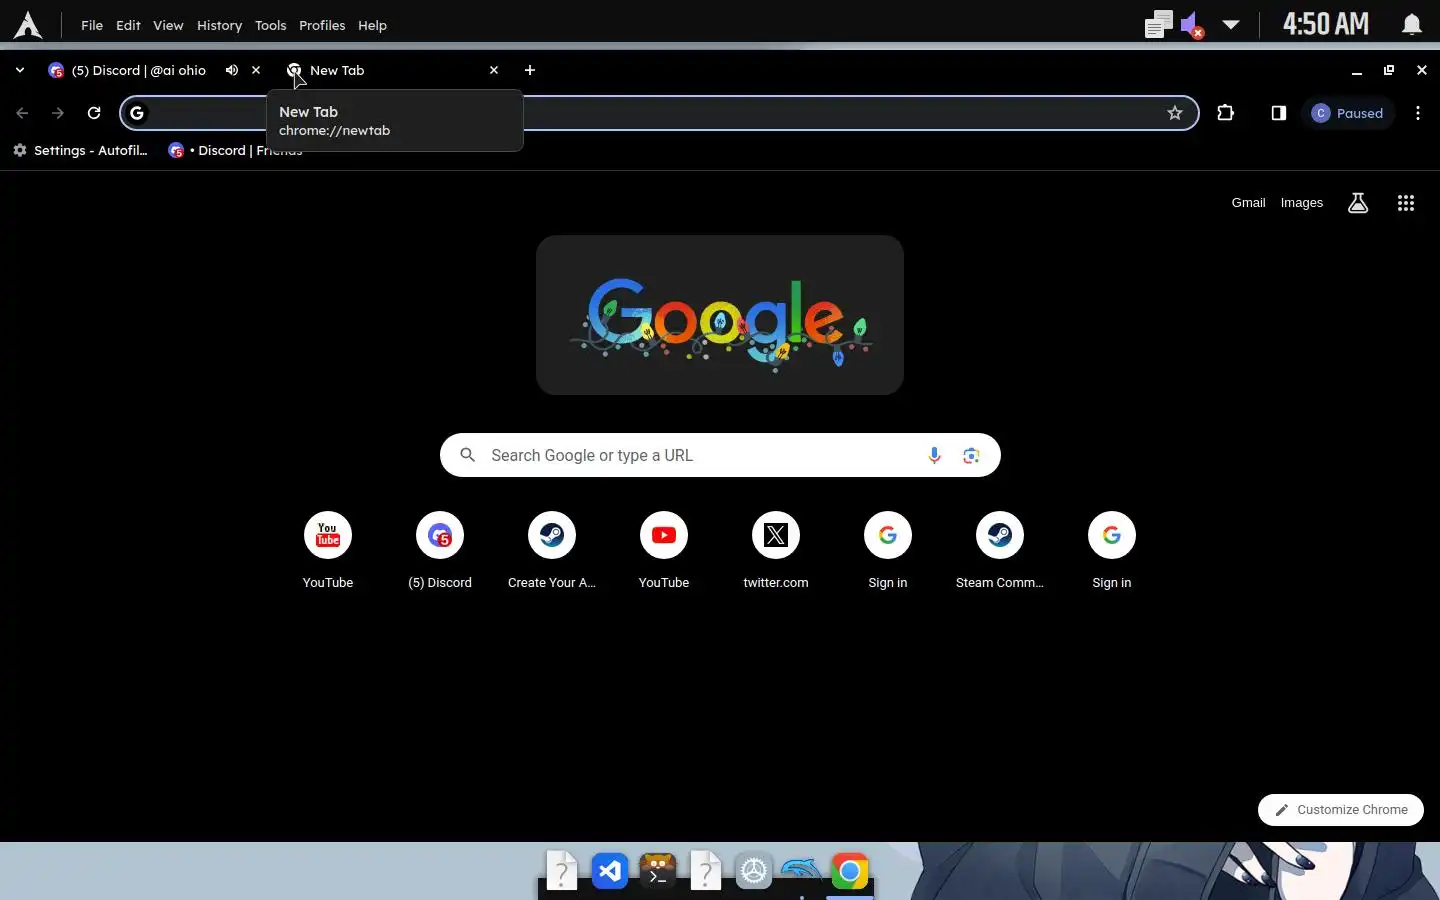
Task: Open the (5) Discord shortcut
Action: click(440, 550)
